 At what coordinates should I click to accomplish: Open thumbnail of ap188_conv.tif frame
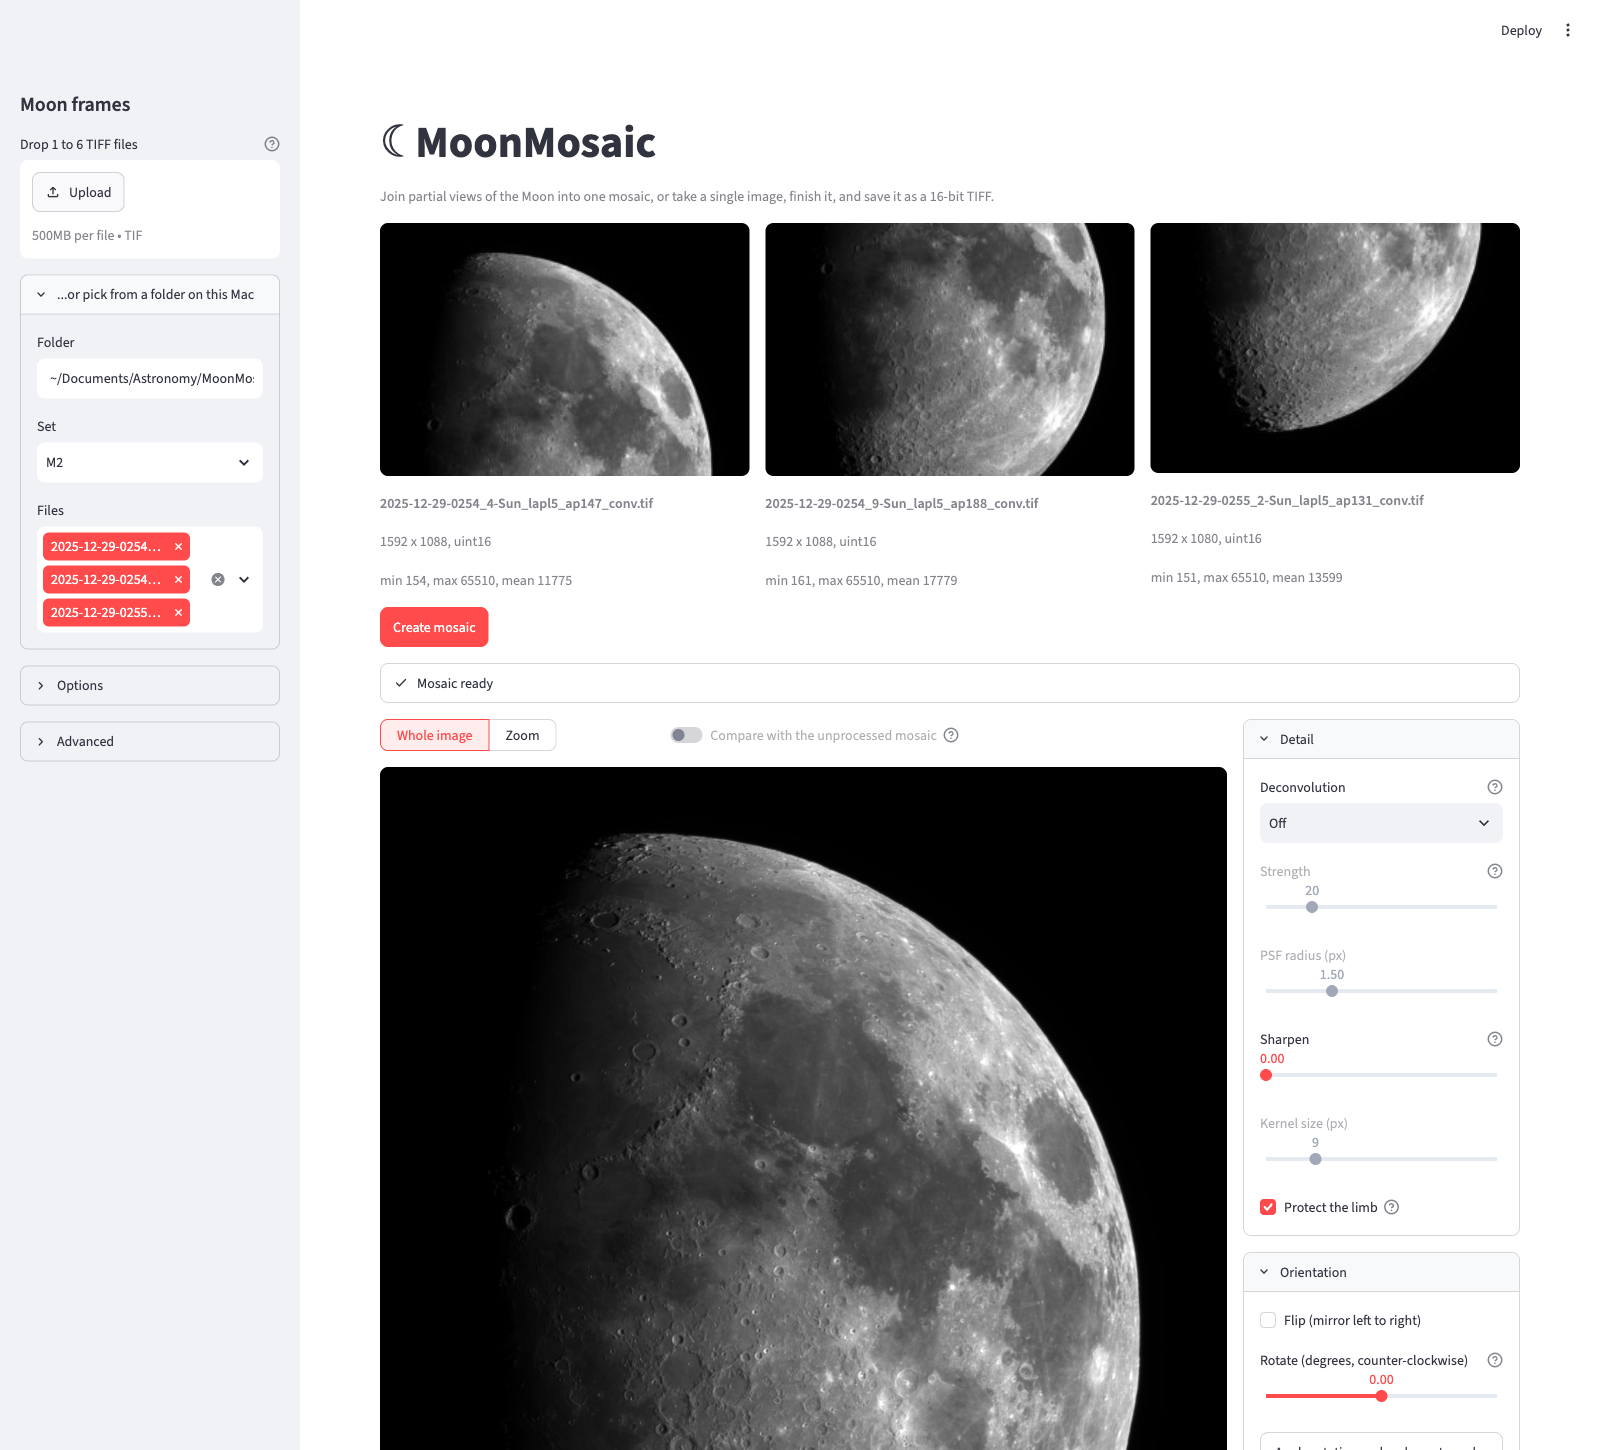[x=950, y=349]
